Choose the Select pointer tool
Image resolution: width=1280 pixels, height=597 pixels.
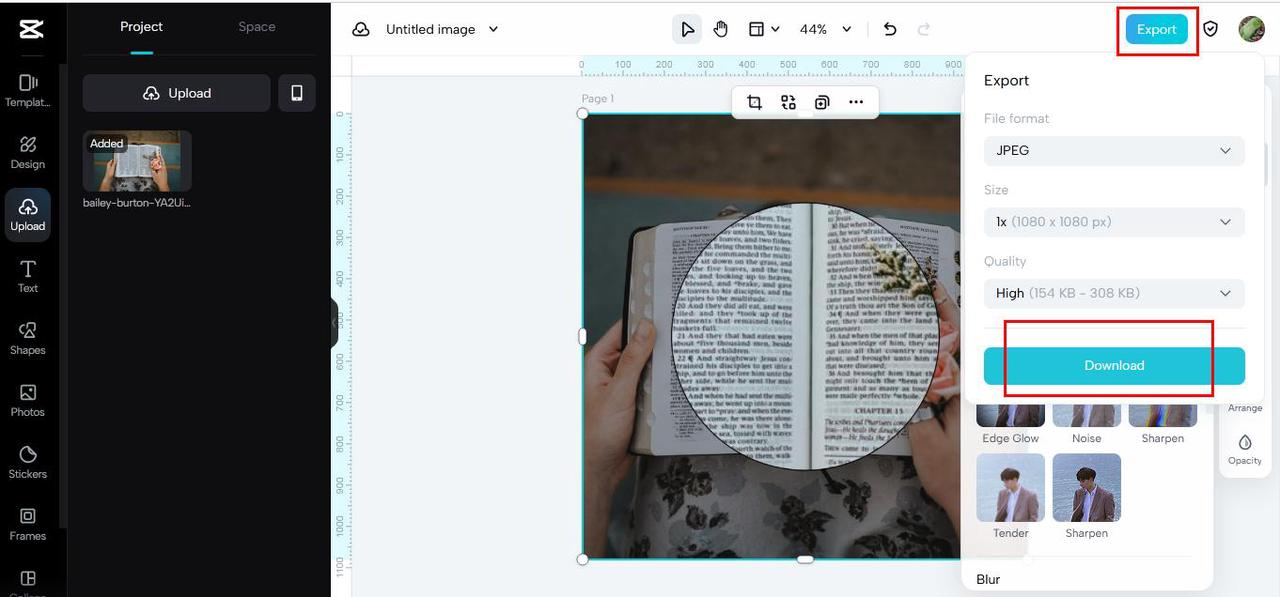click(x=687, y=30)
